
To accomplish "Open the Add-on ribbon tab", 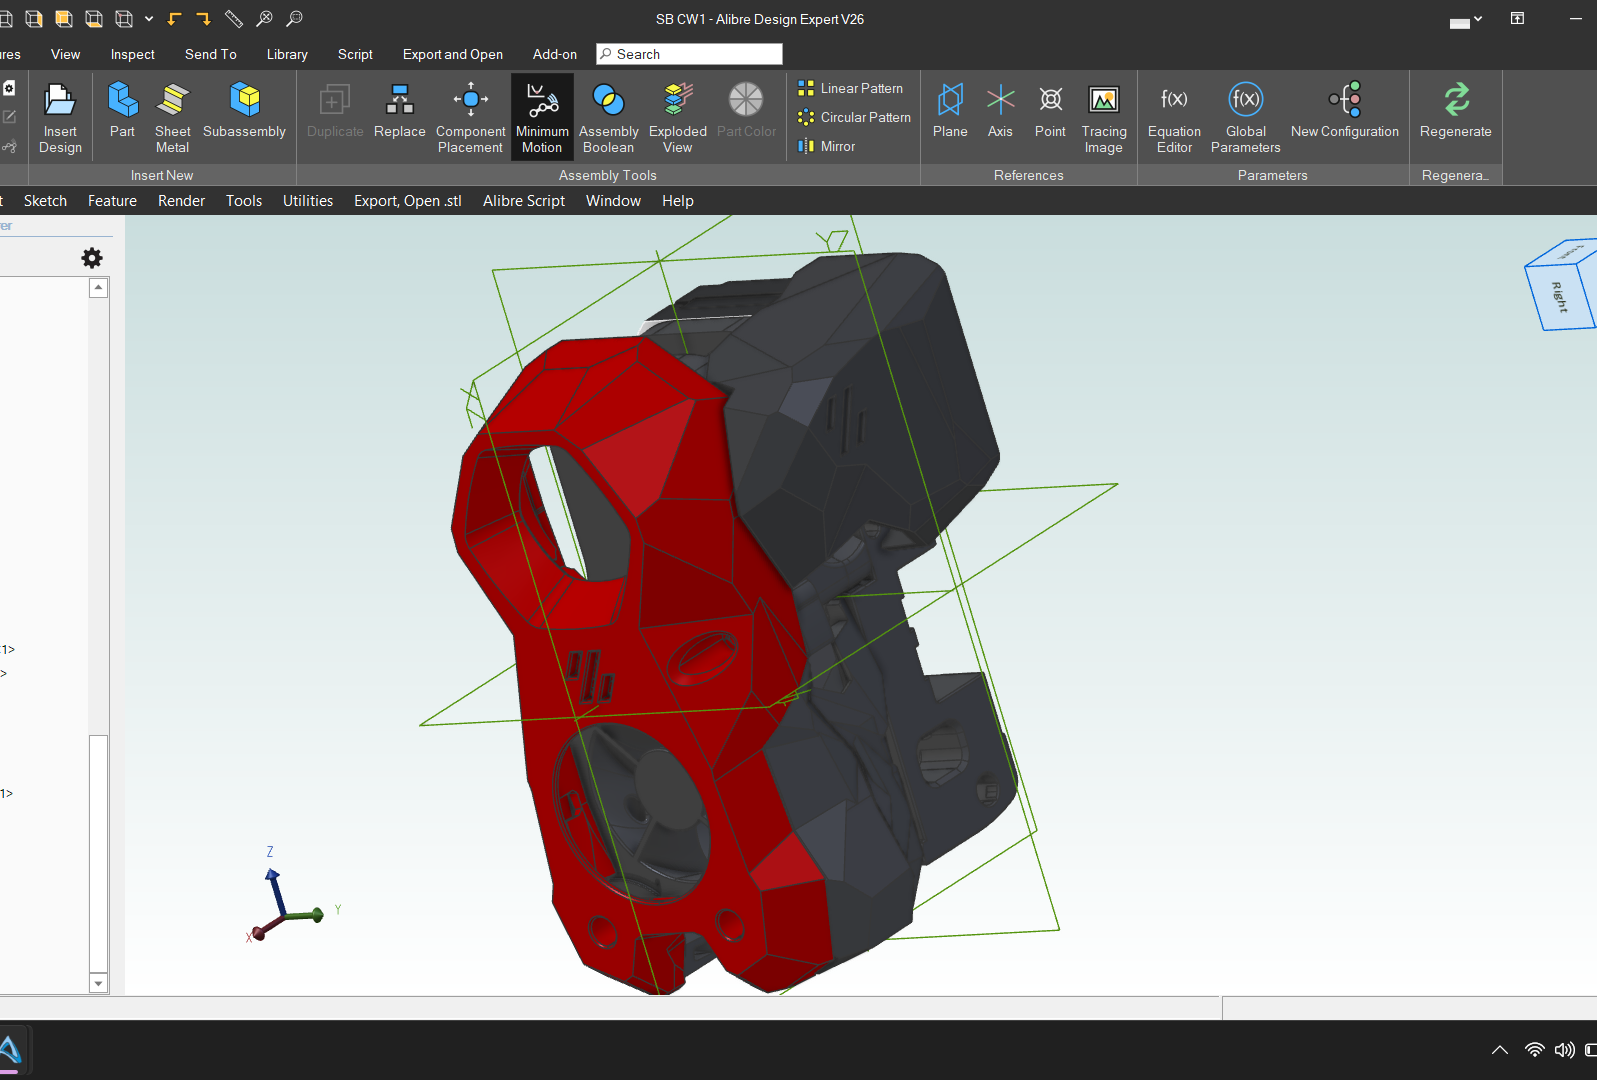I will click(x=555, y=54).
